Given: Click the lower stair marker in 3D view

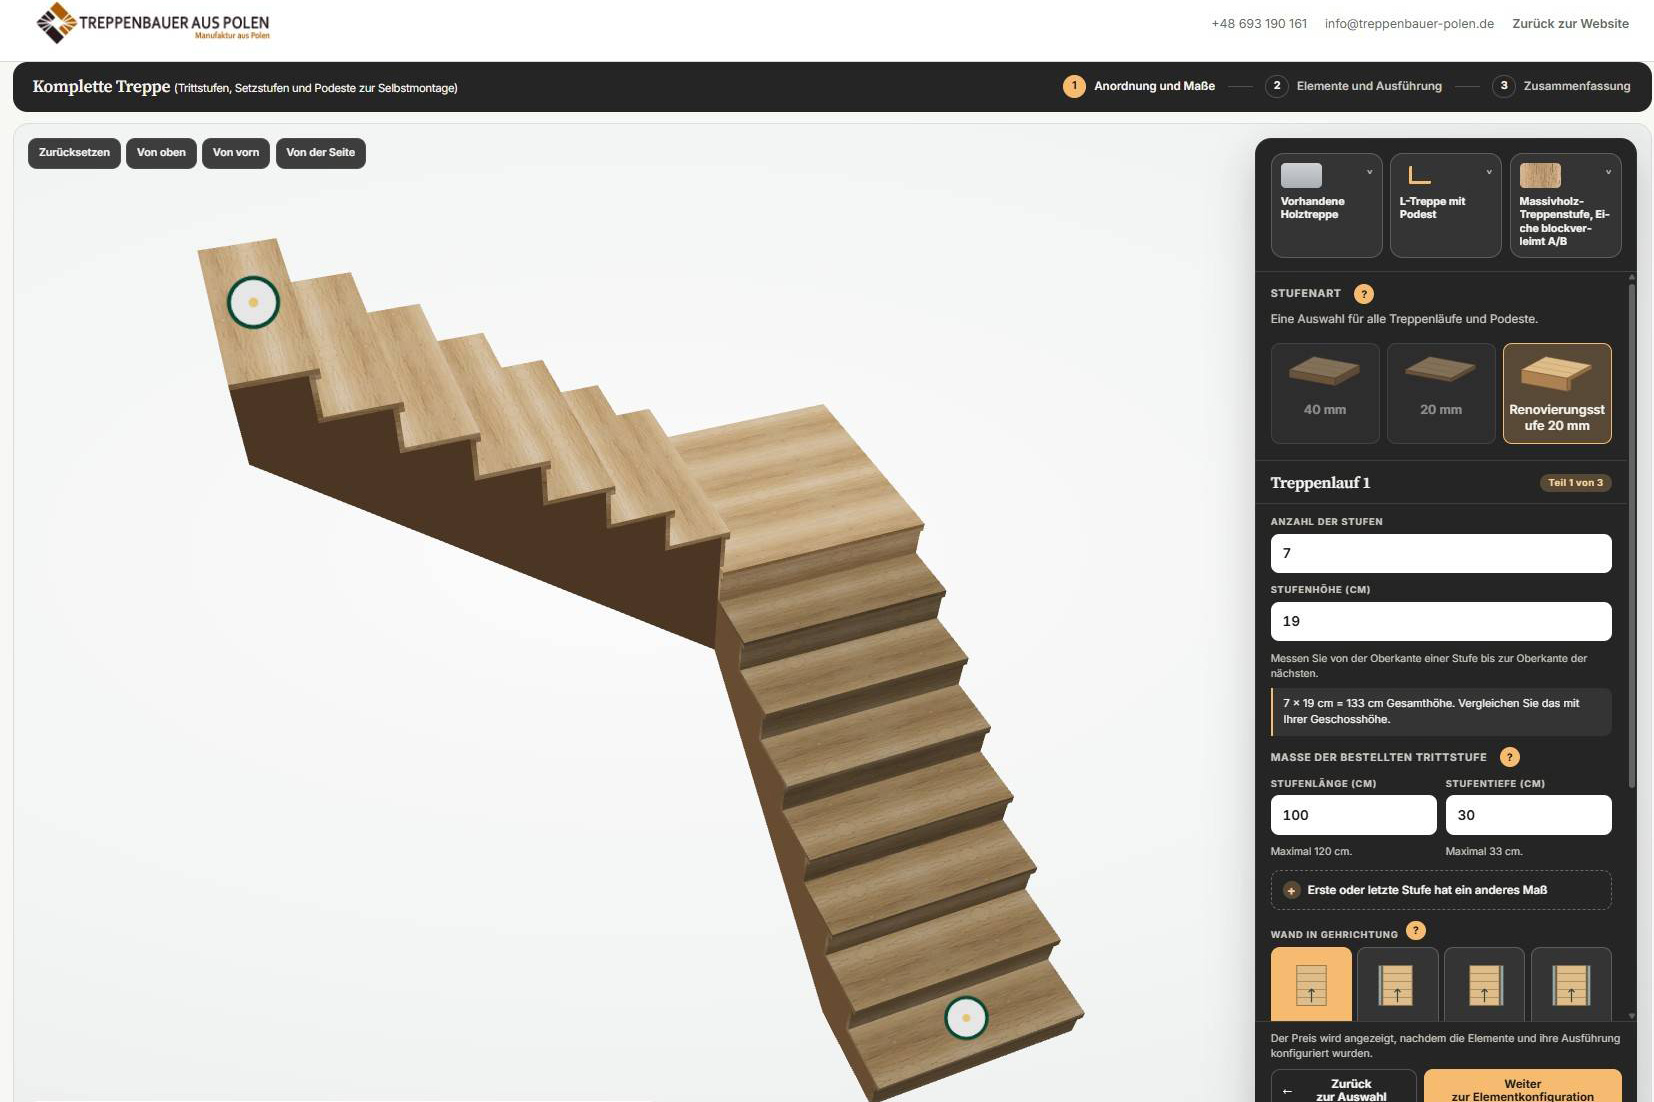Looking at the screenshot, I should [x=966, y=1018].
